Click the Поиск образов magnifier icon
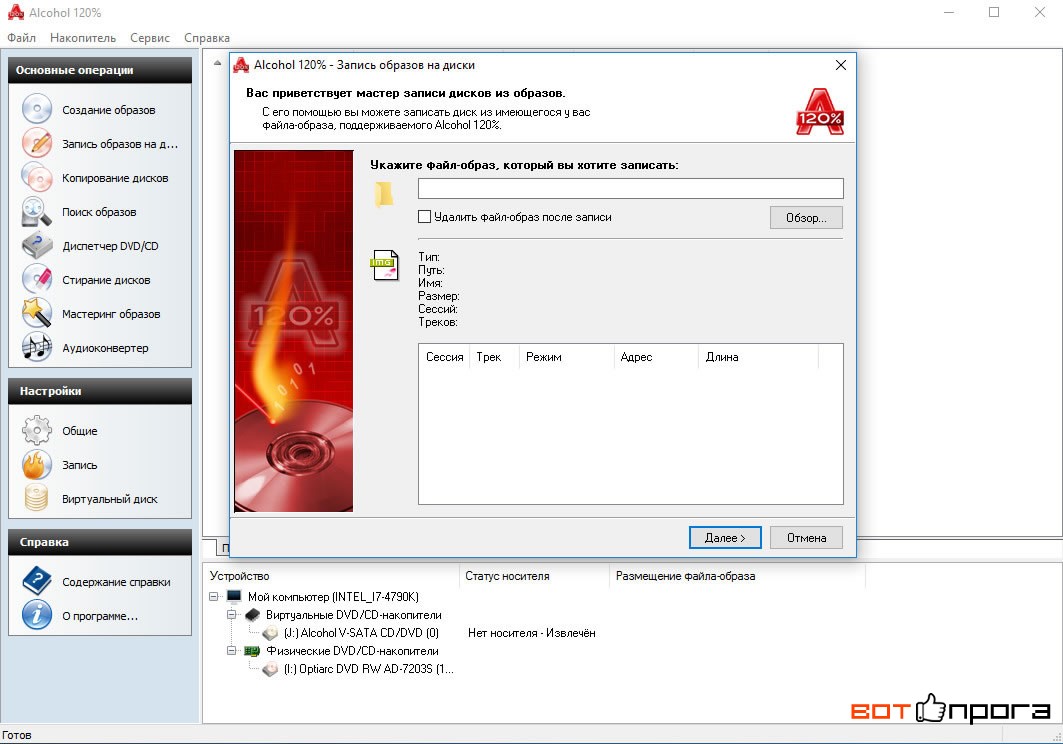This screenshot has height=744, width=1063. [37, 212]
